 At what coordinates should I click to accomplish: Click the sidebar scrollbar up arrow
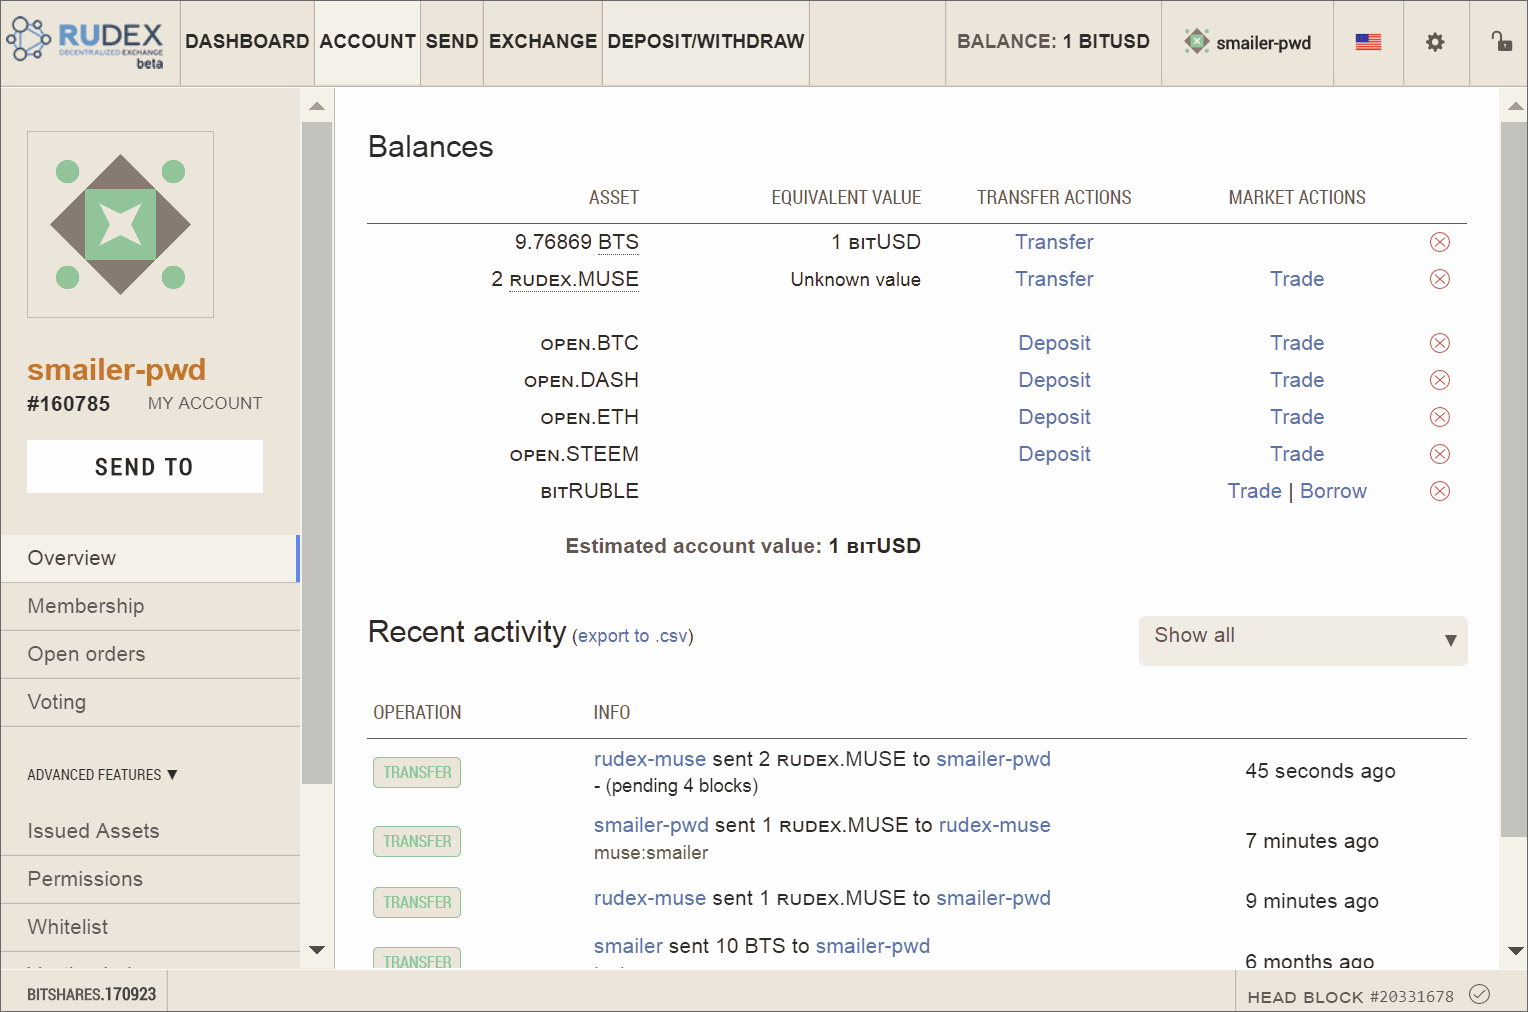tap(317, 106)
